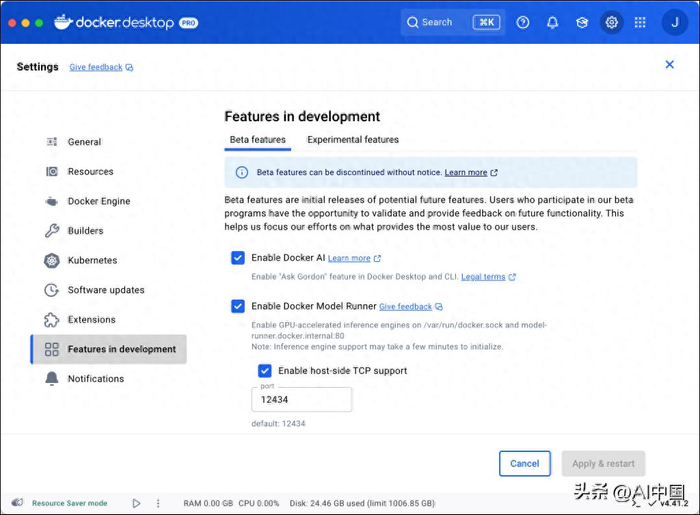Go to Docker Engine settings
The height and width of the screenshot is (515, 700).
98,201
